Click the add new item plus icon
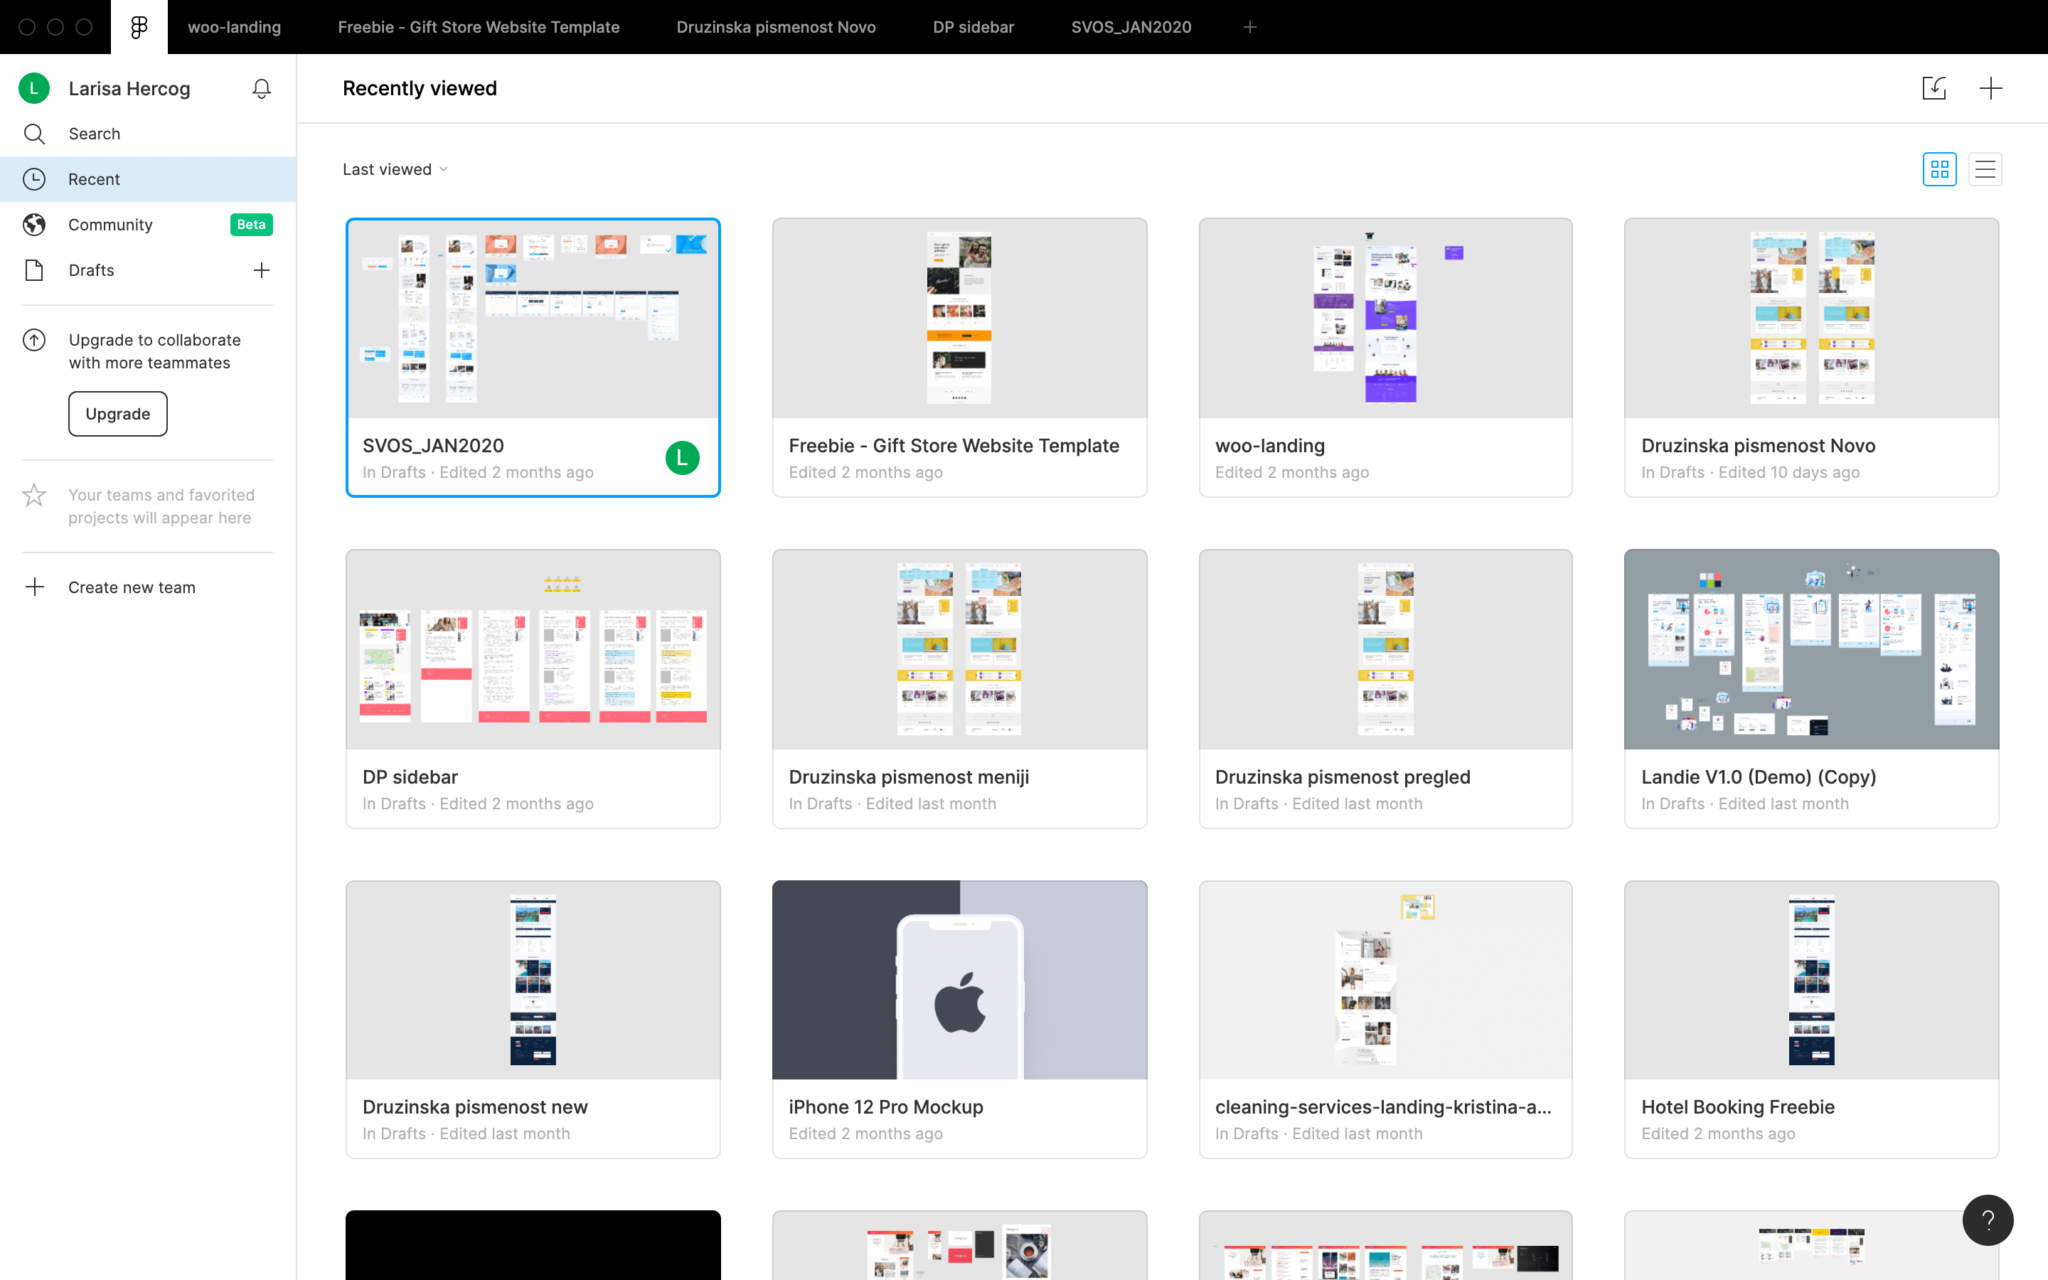Viewport: 2048px width, 1280px height. [1990, 87]
